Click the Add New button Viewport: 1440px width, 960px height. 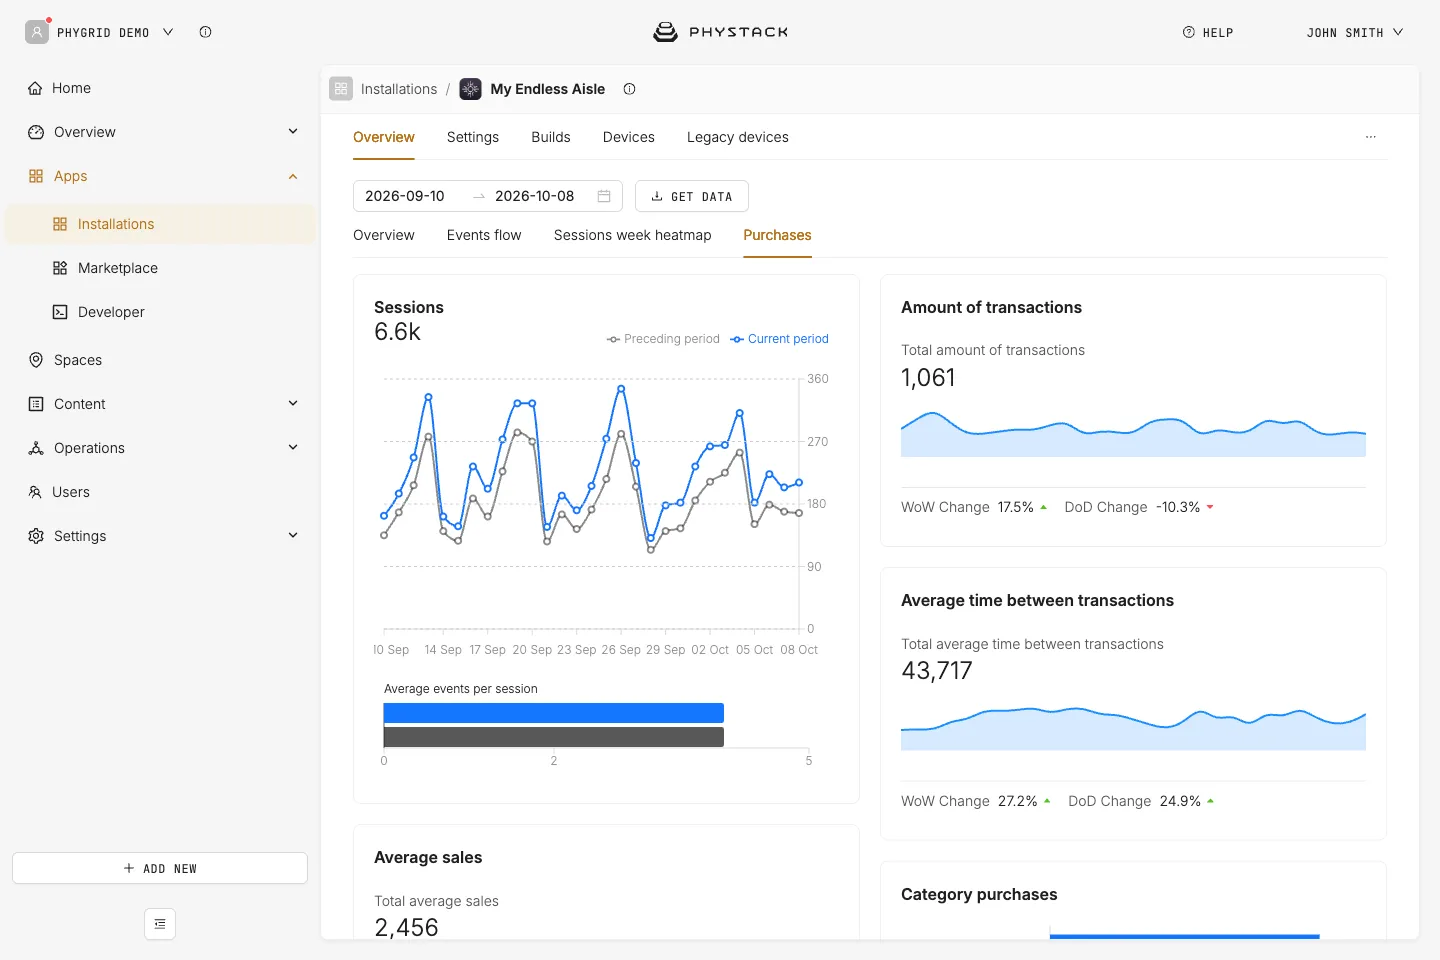(160, 868)
